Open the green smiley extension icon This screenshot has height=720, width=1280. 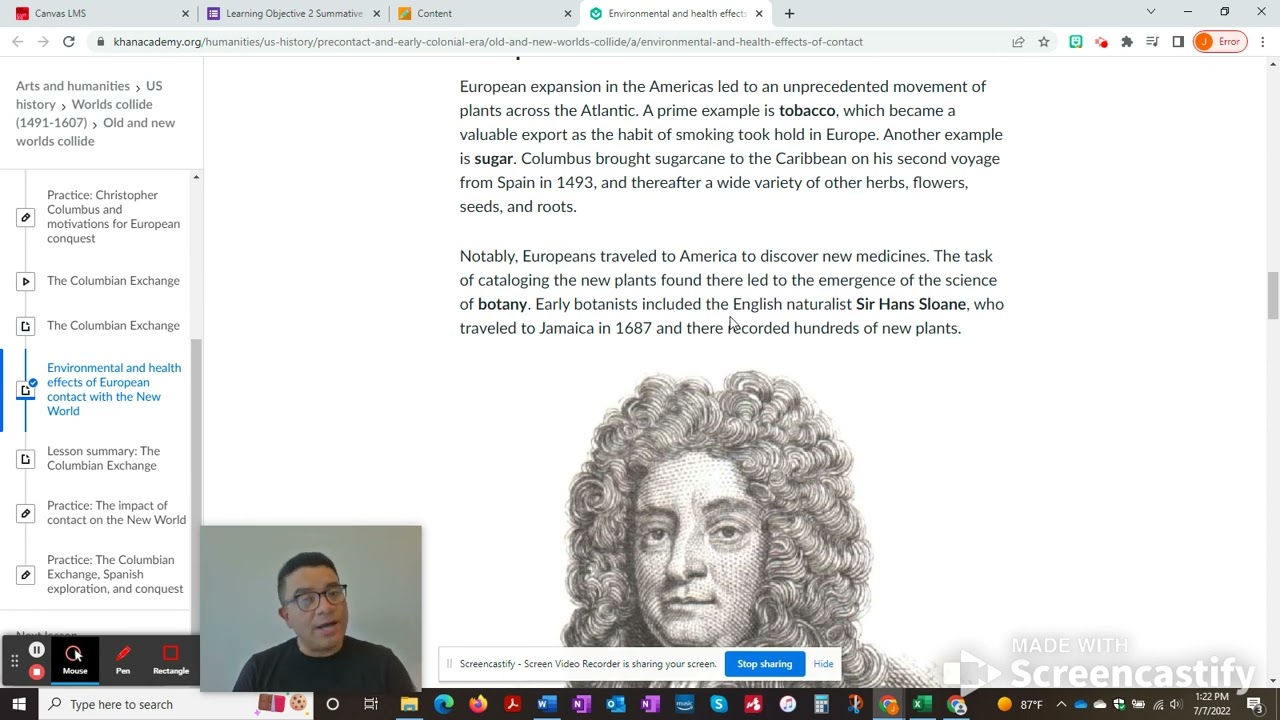1076,41
